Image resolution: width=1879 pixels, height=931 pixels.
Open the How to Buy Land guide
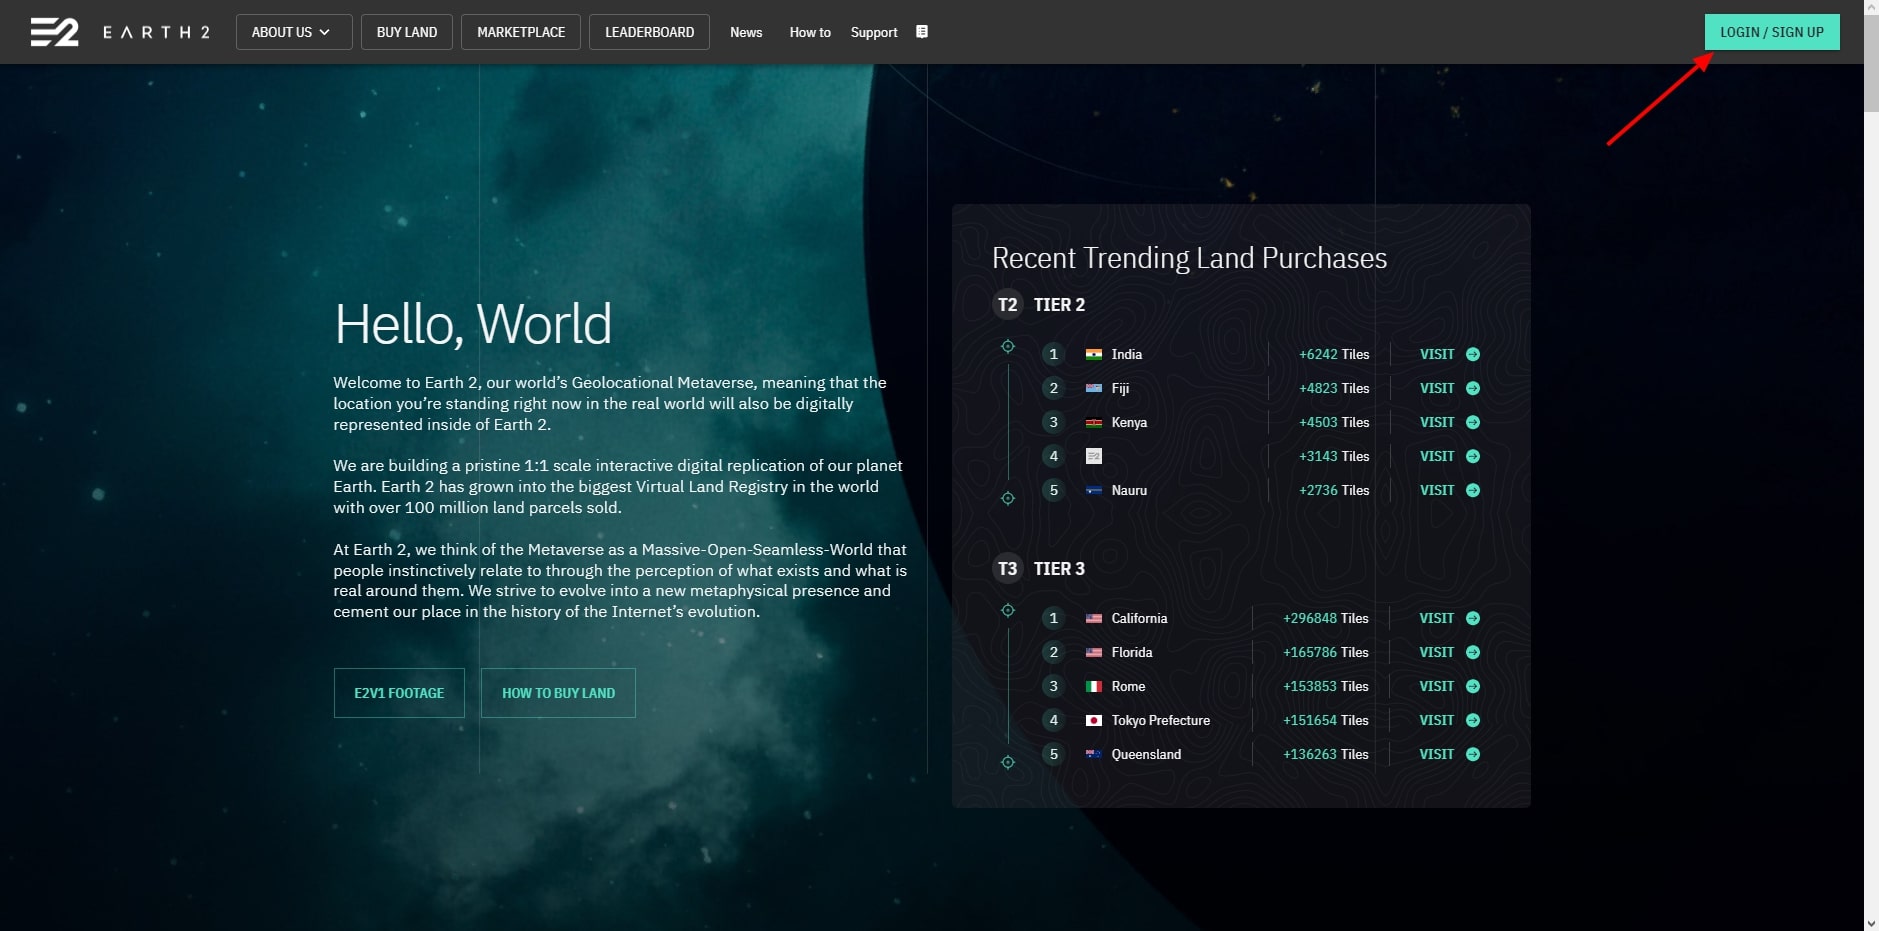click(x=558, y=693)
